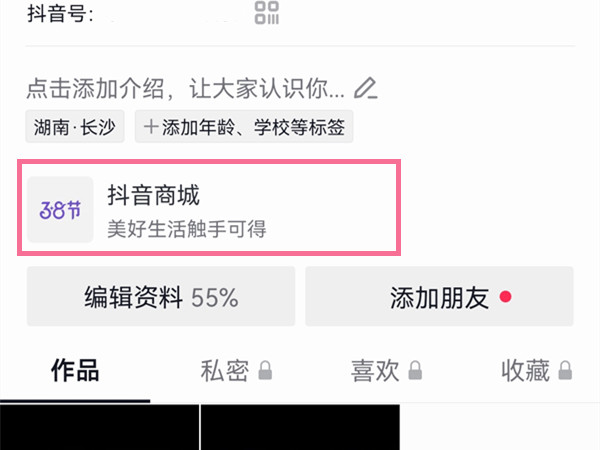
Task: Tap the 添加朋友 button
Action: [x=439, y=297]
